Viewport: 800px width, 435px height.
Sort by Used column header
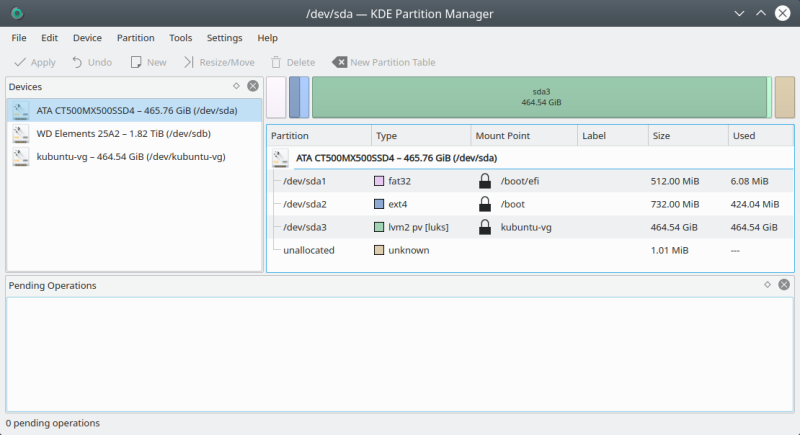[x=761, y=136]
